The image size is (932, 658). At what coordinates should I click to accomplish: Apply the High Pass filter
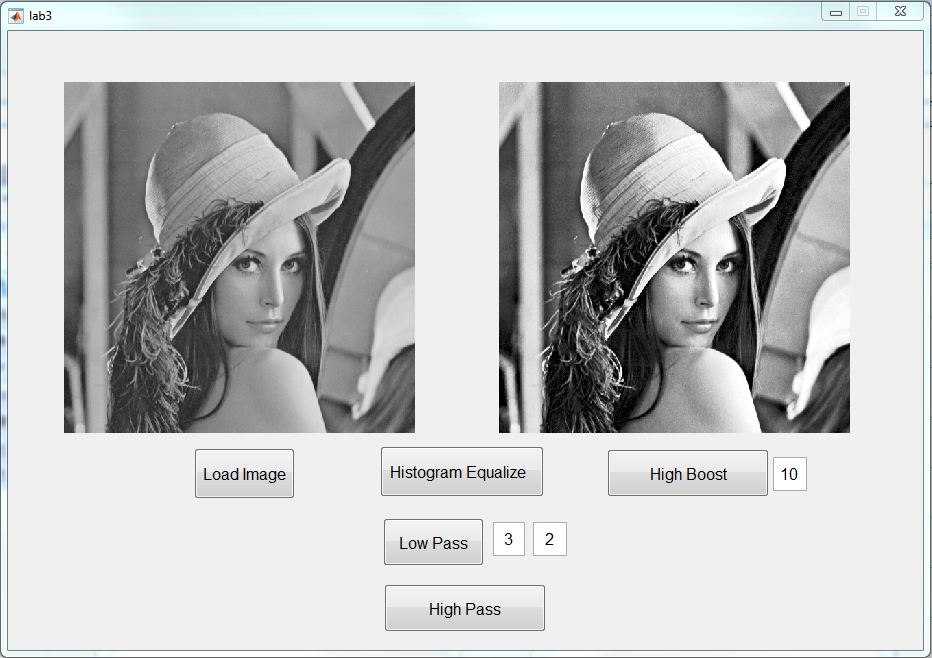pyautogui.click(x=464, y=608)
